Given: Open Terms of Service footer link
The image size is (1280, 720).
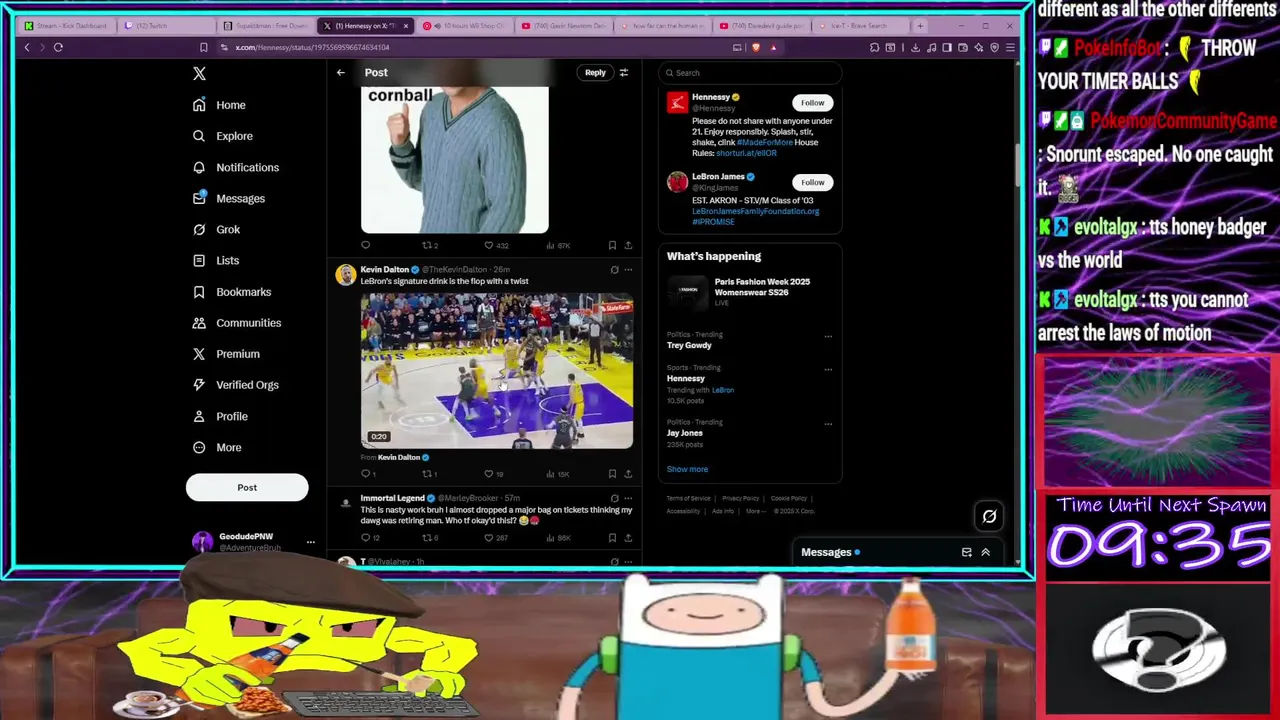Looking at the screenshot, I should click(688, 498).
